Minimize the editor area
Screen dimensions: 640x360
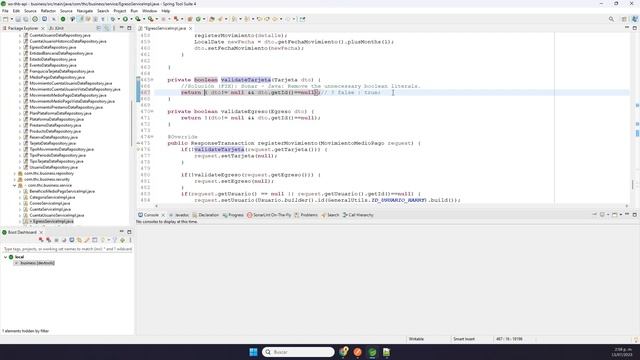coord(627,28)
